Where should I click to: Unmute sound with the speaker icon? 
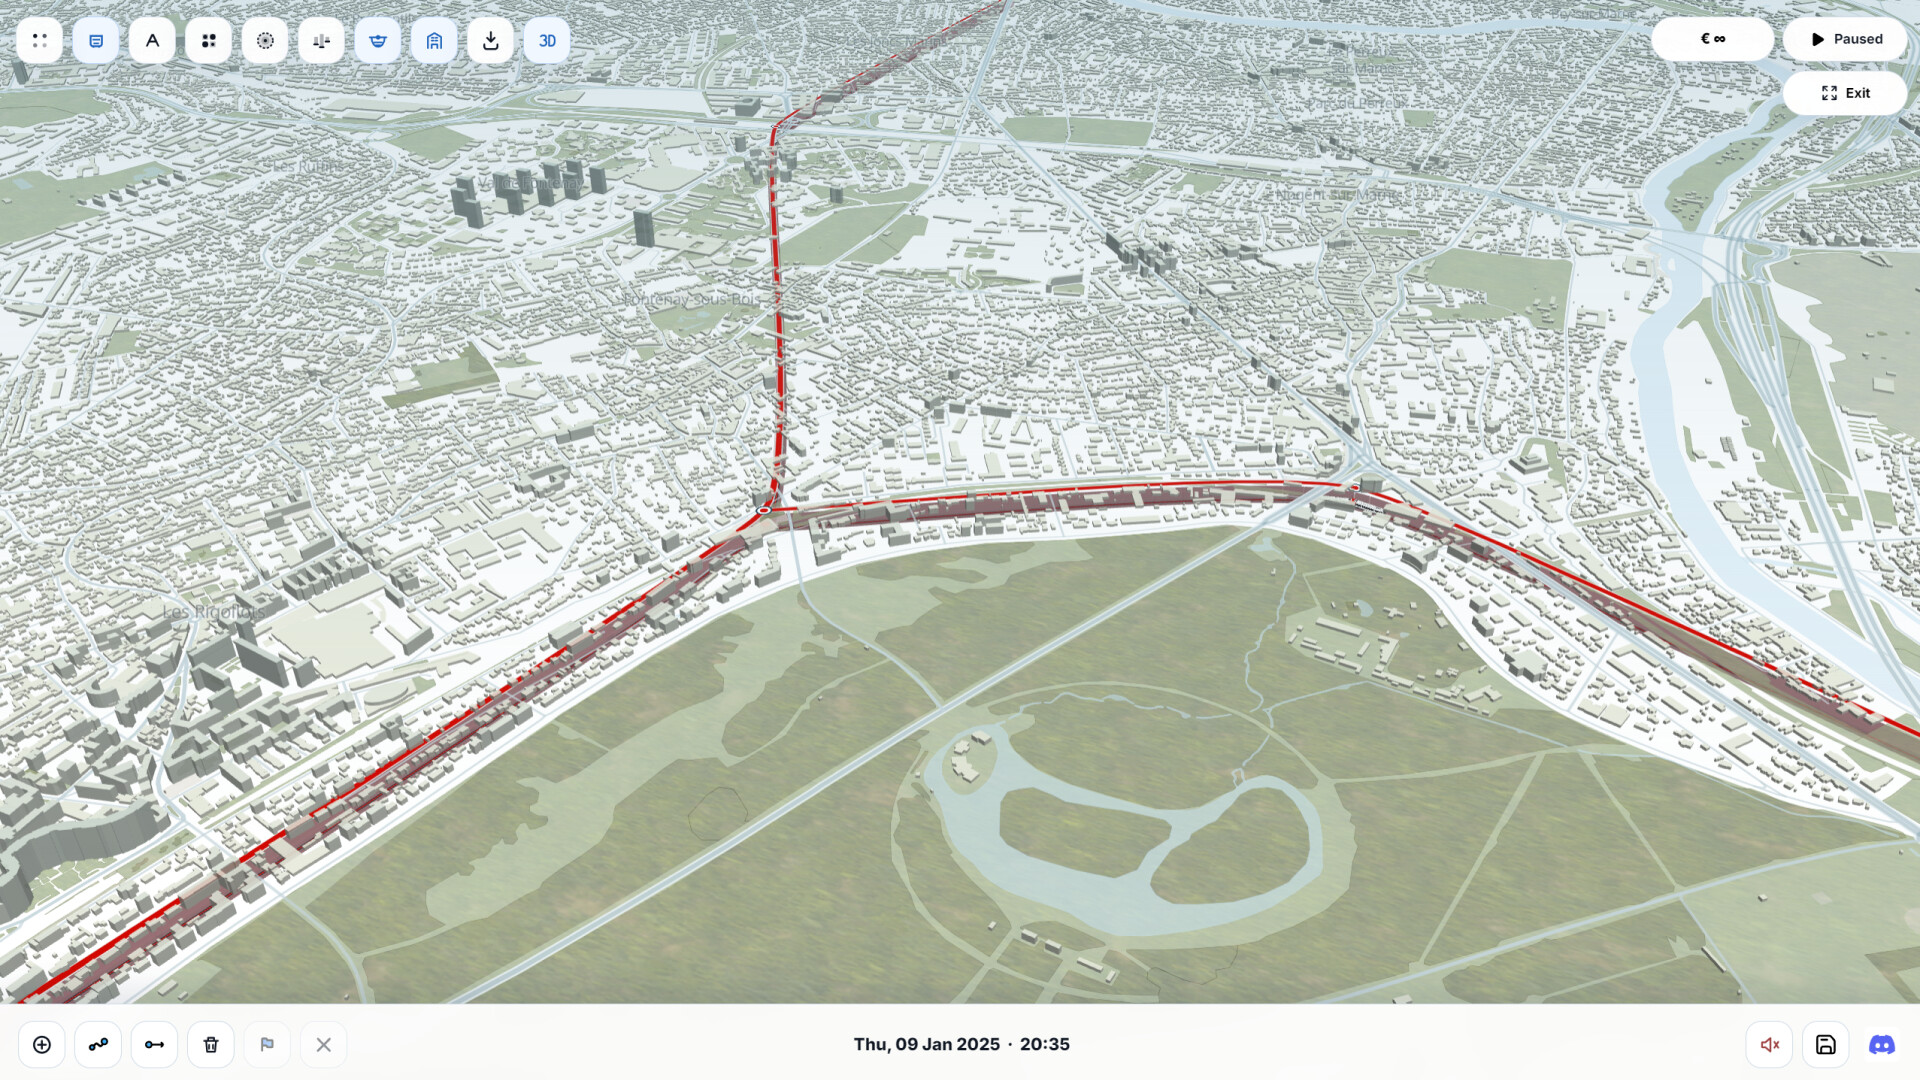(1769, 1044)
